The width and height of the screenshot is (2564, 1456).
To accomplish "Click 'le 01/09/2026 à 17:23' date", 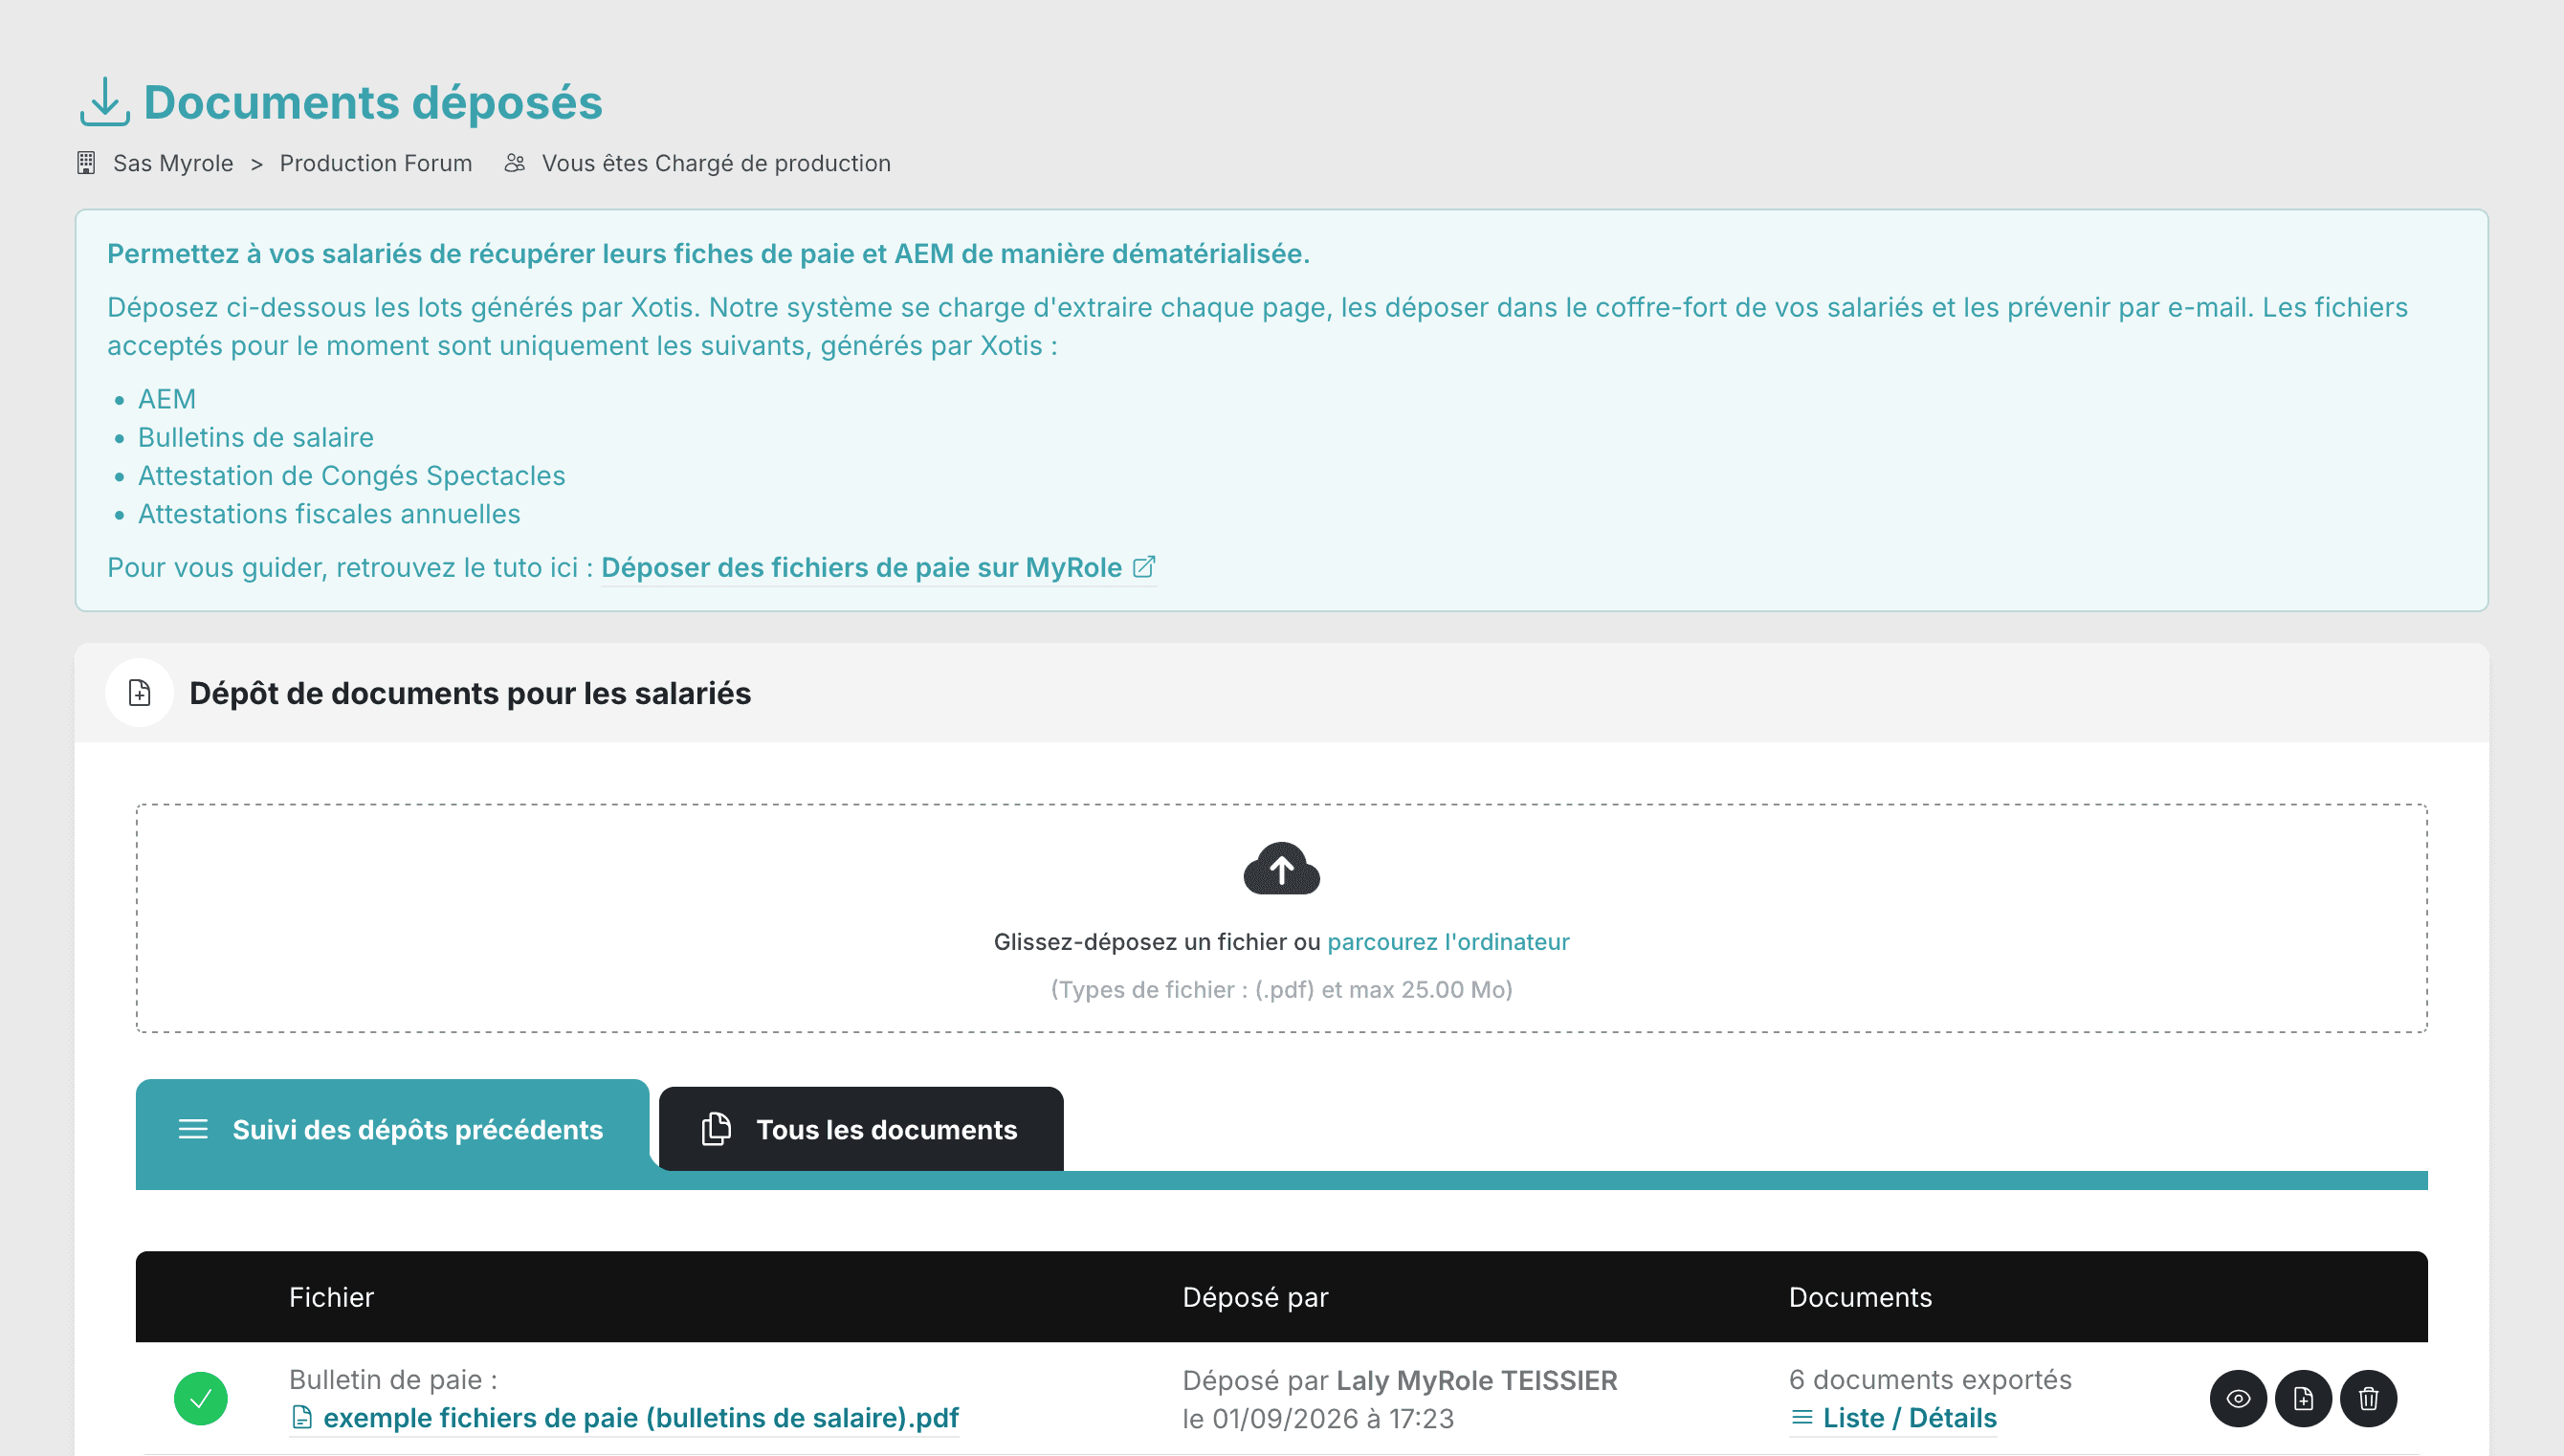I will click(x=1318, y=1418).
